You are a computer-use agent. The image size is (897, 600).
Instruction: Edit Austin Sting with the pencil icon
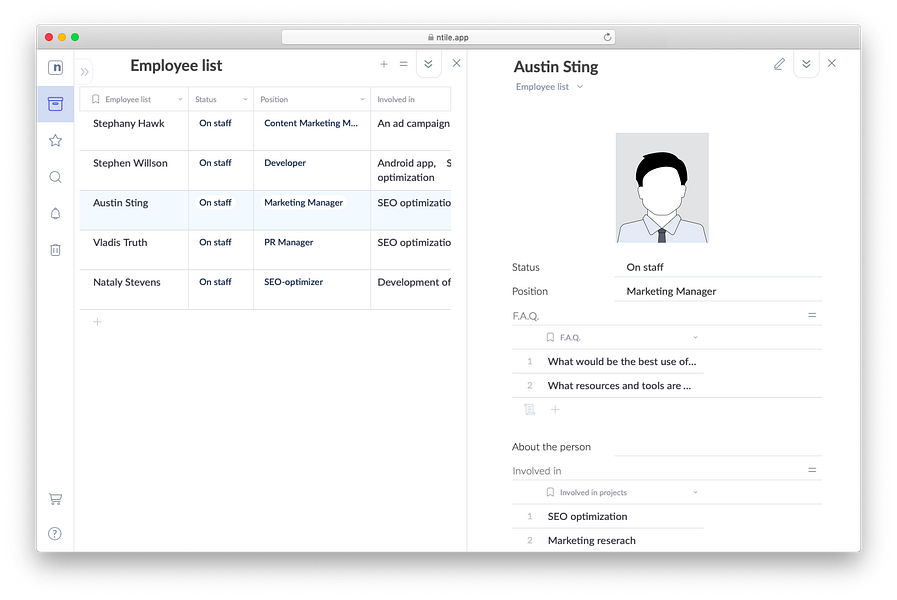pyautogui.click(x=779, y=64)
